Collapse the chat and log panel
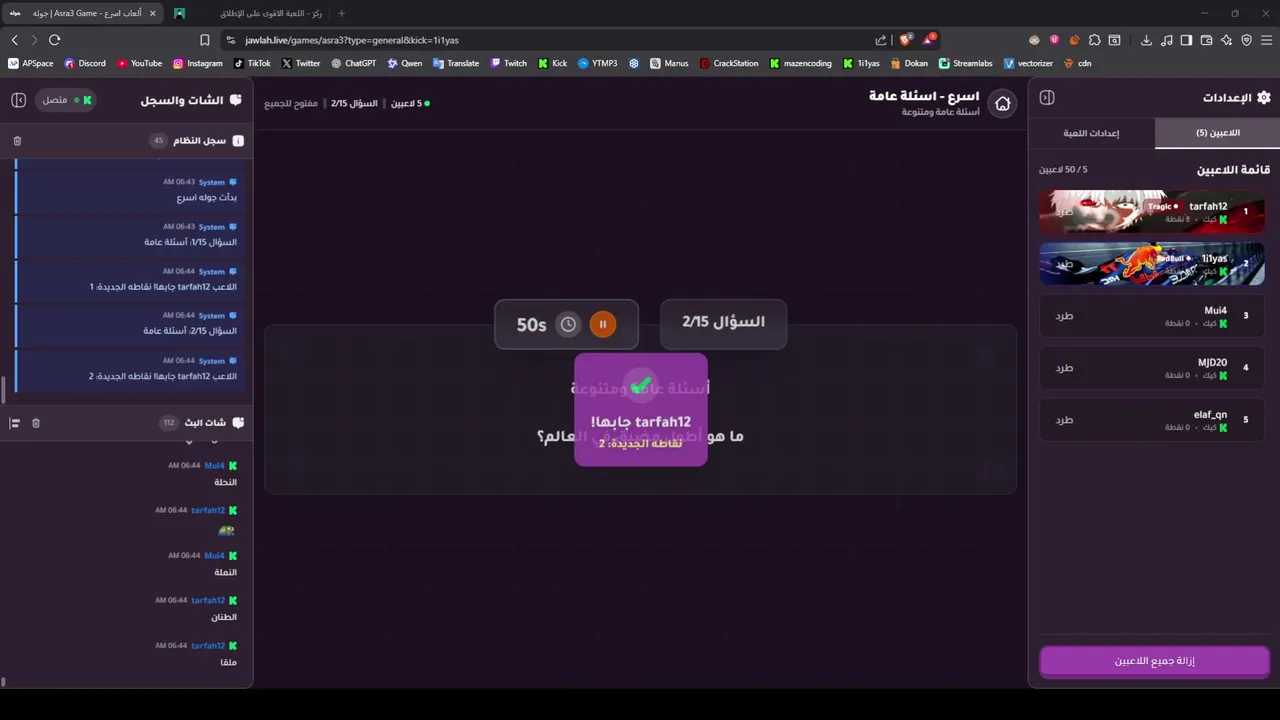Screen dimensions: 1280x720 pos(18,100)
